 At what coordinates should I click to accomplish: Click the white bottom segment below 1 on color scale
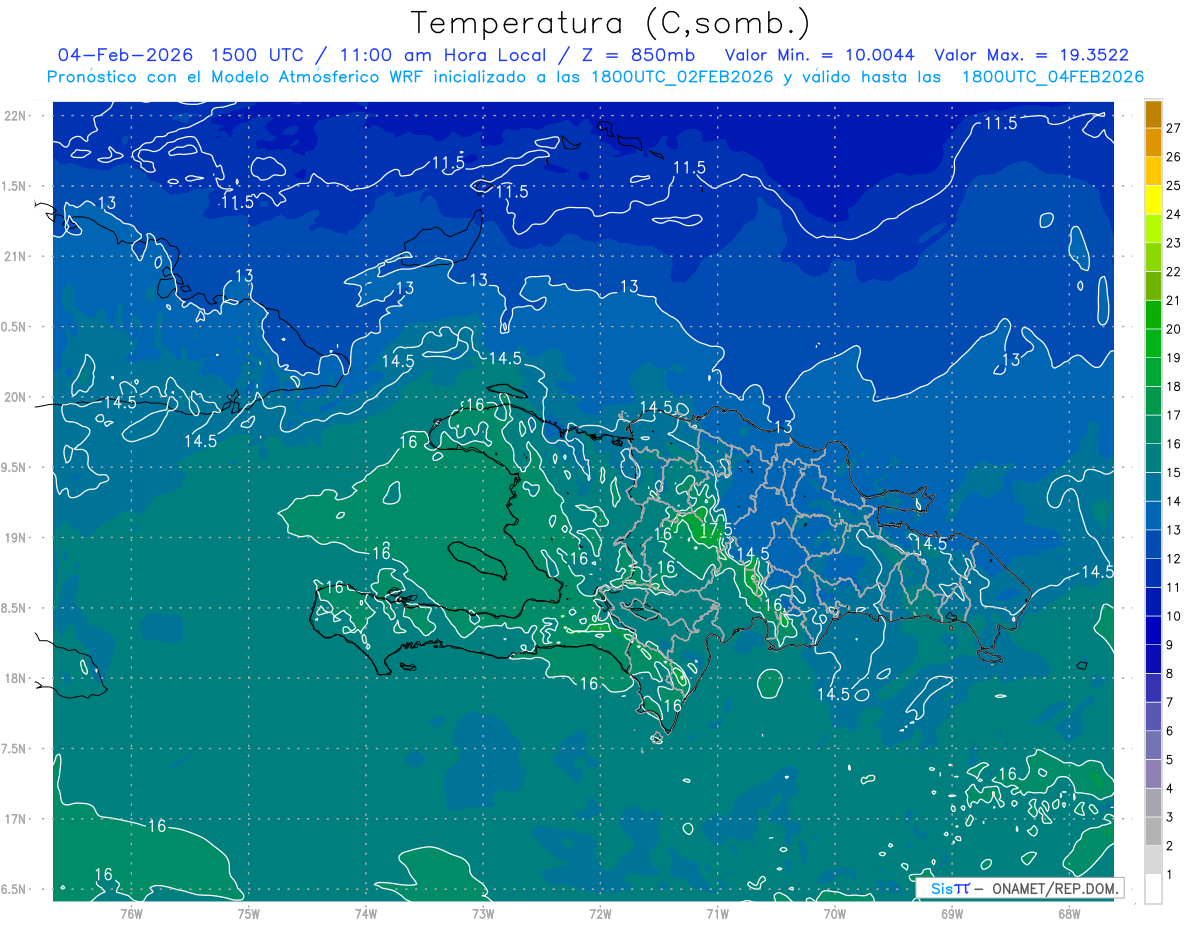click(1153, 889)
